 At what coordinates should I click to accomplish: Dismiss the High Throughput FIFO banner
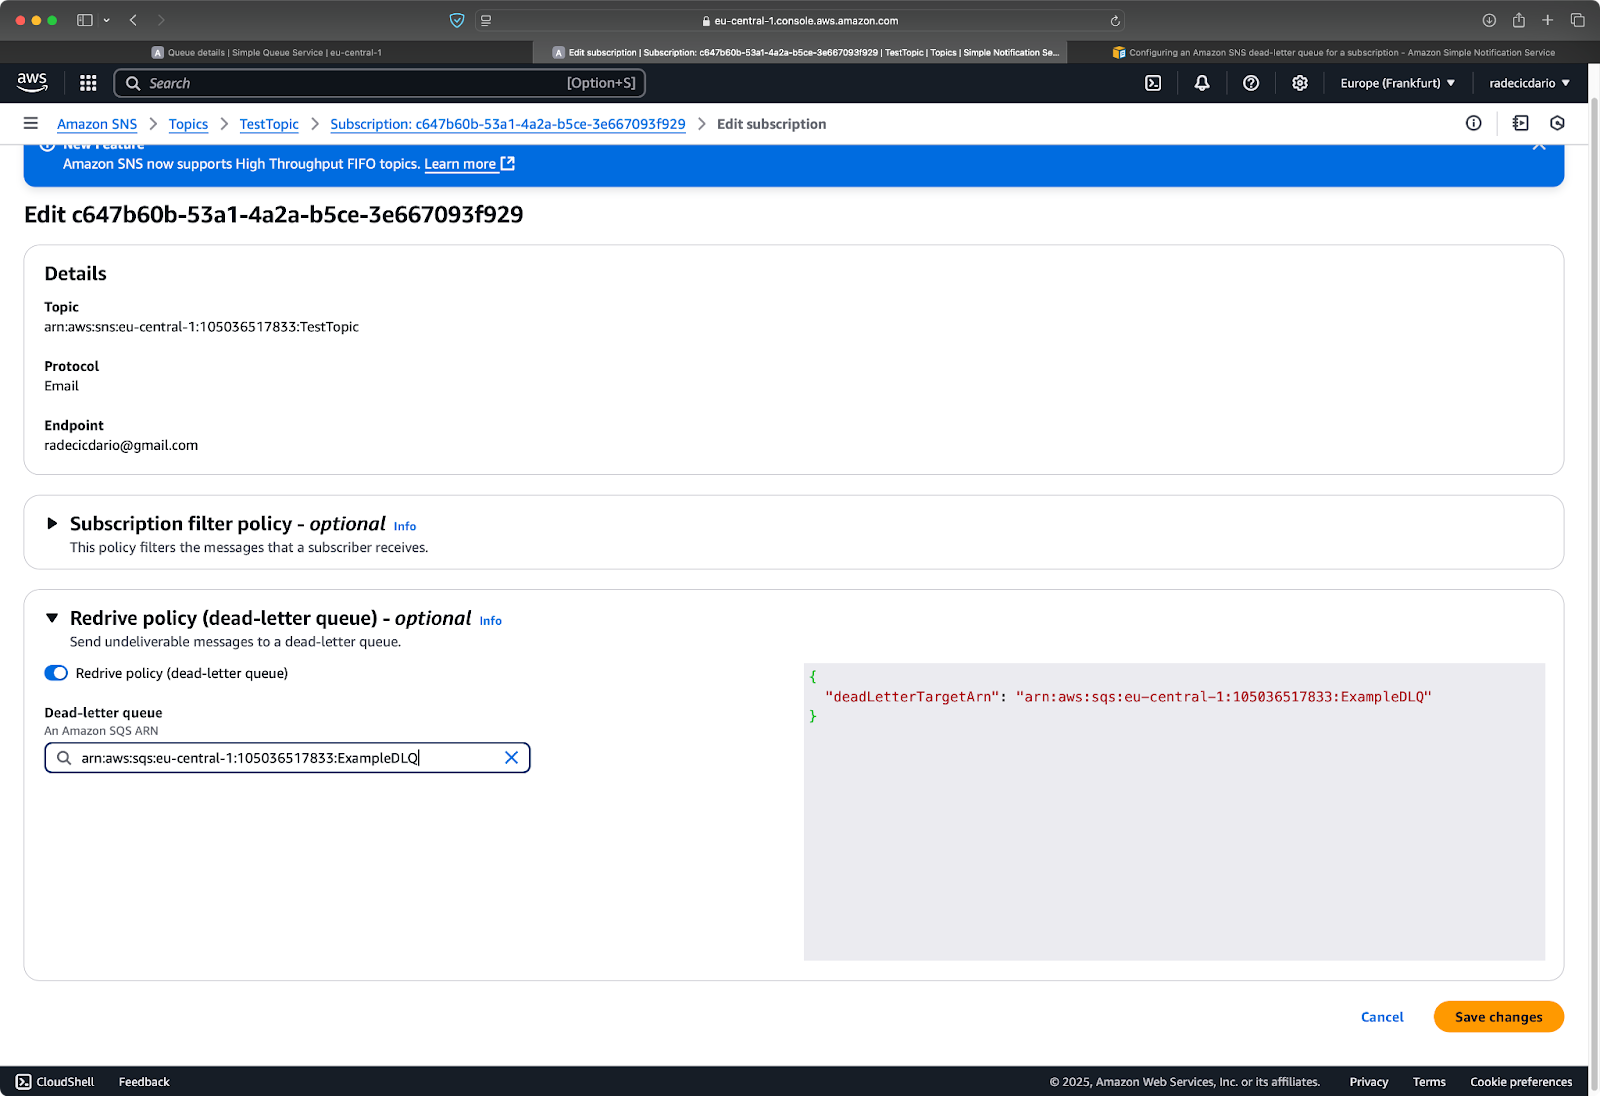pos(1539,146)
